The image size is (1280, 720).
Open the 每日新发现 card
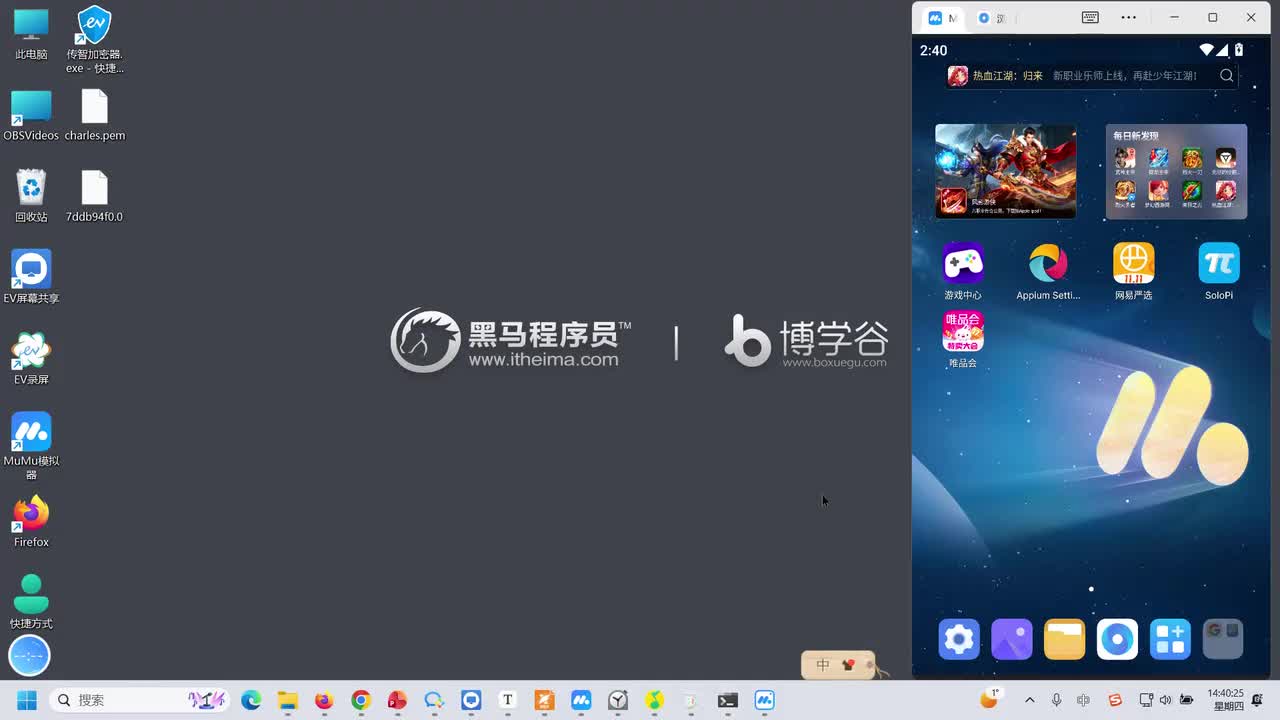[1176, 171]
